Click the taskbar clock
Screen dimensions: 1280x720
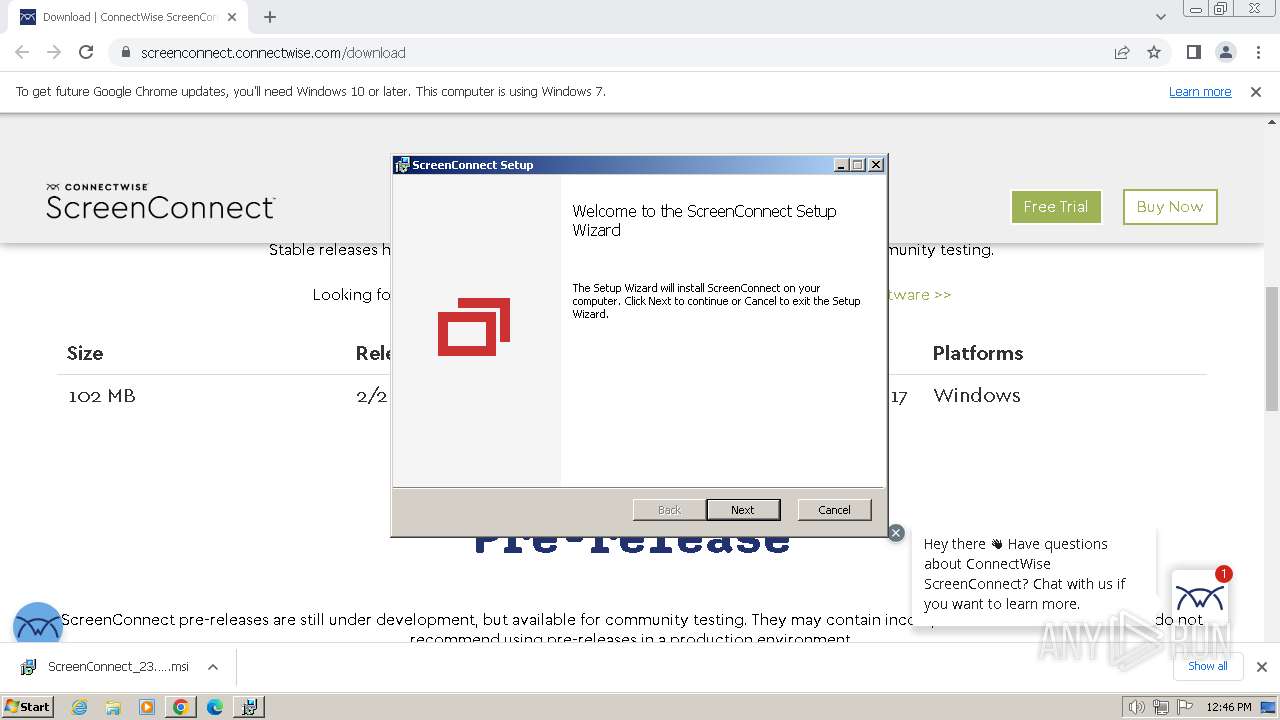1229,707
